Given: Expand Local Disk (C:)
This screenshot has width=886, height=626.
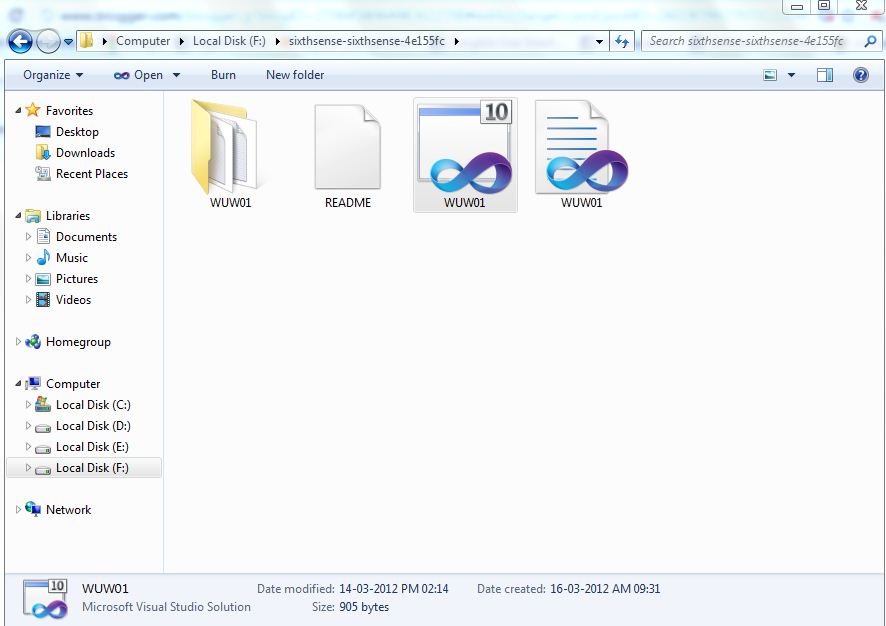Looking at the screenshot, I should tap(28, 405).
